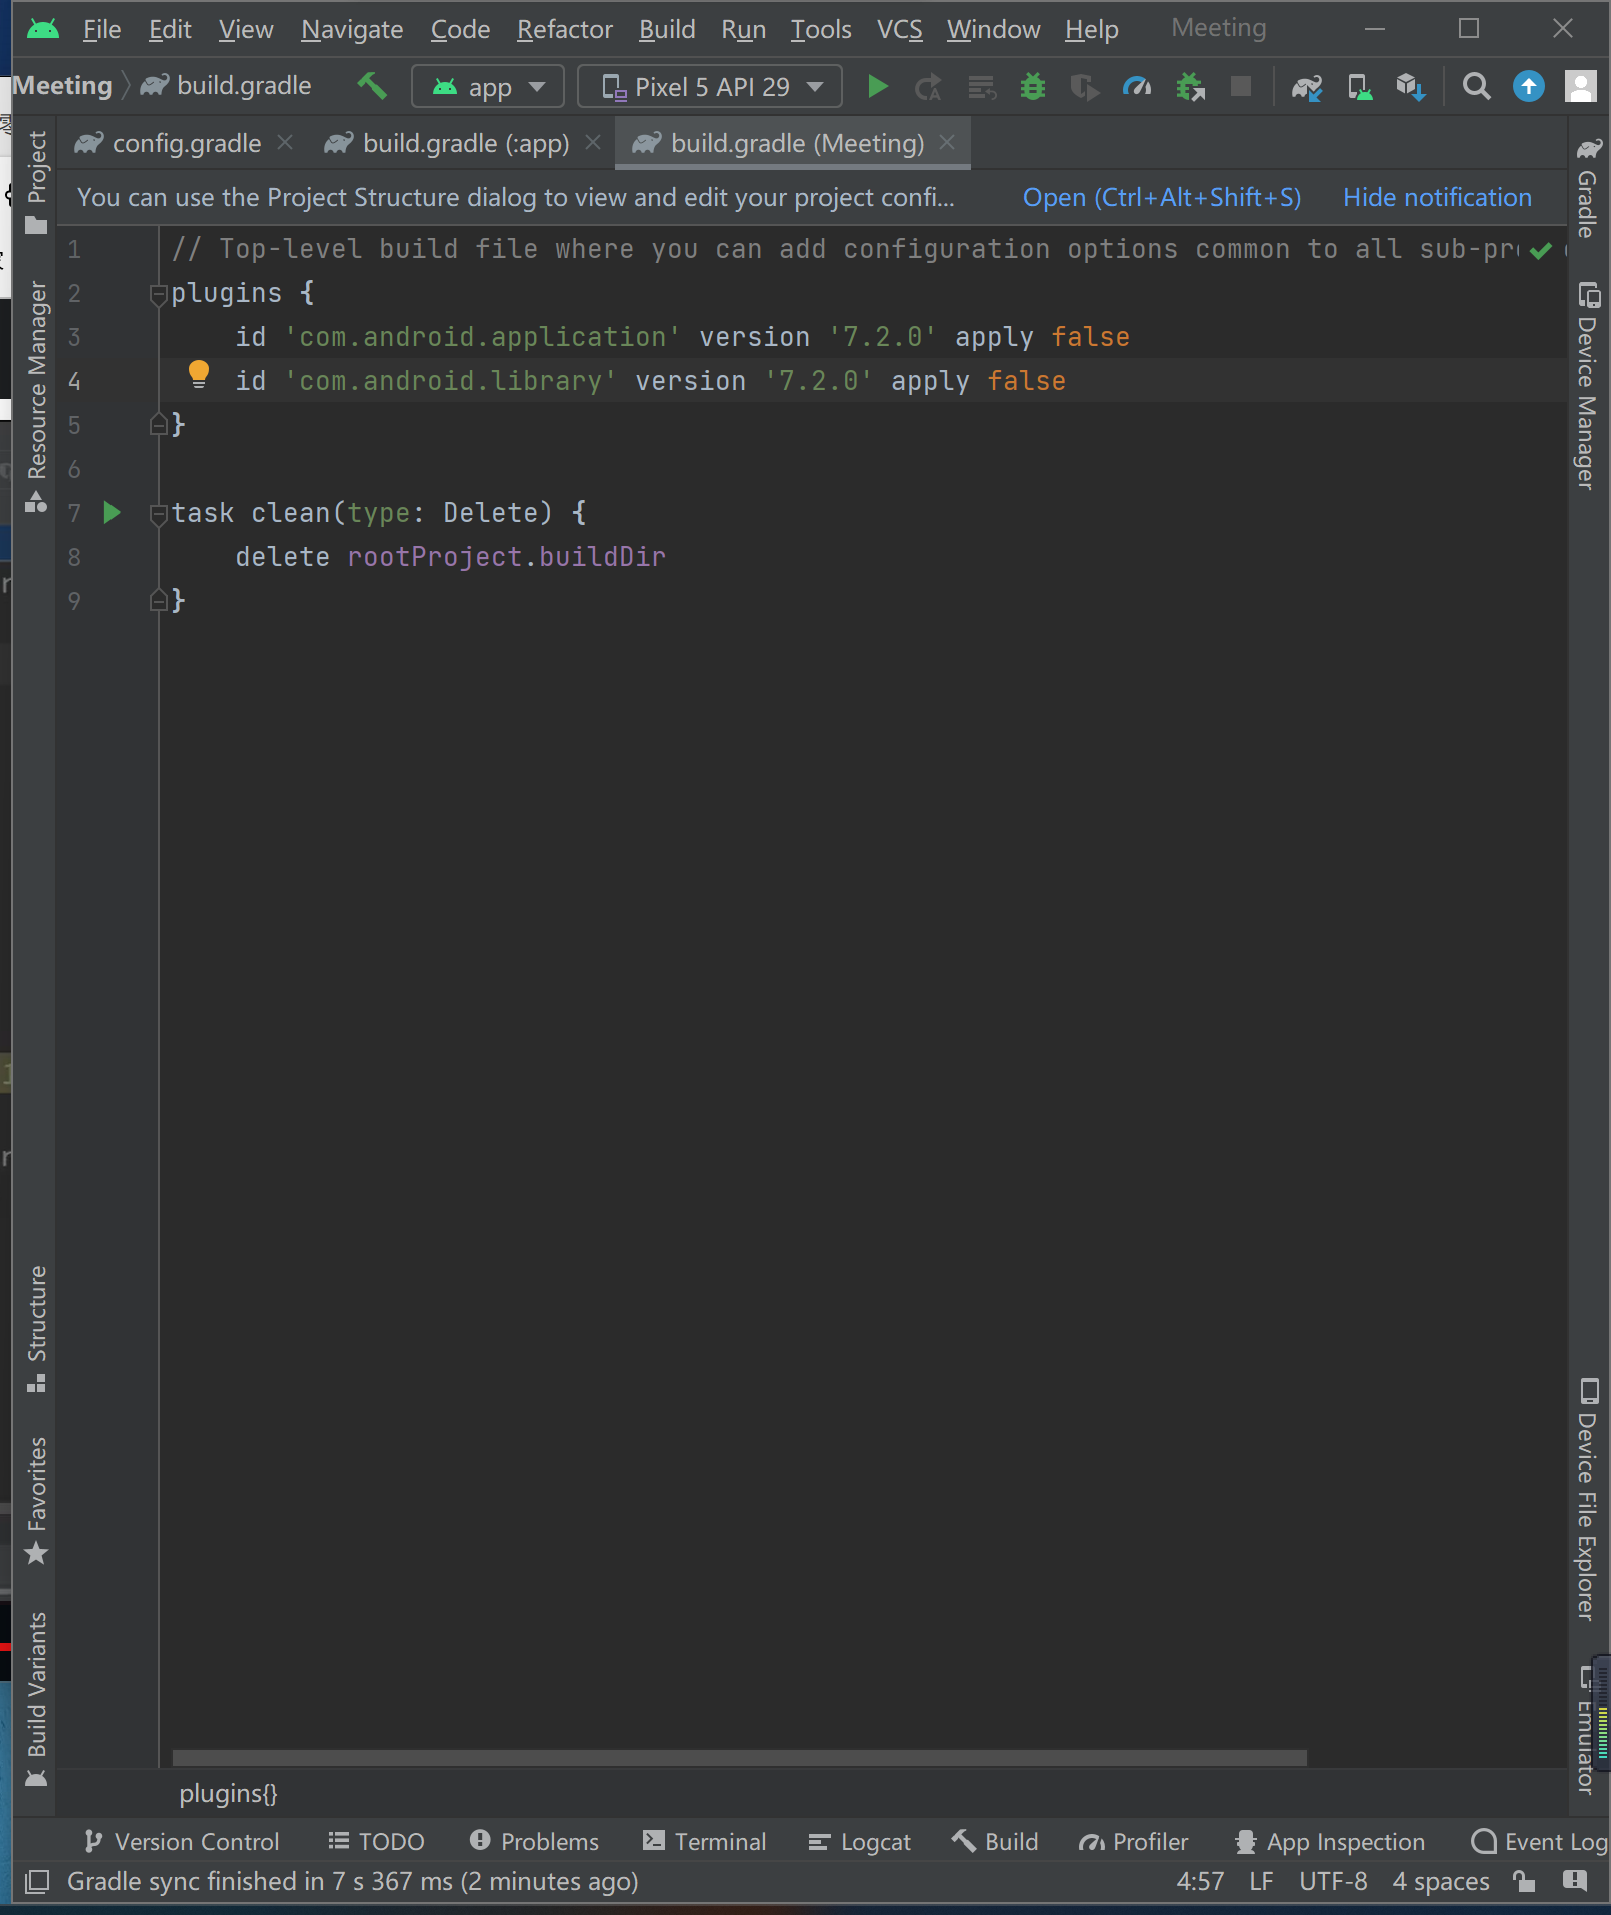Click Open (Ctrl+Alt+Shift+S) link
1611x1915 pixels.
(x=1162, y=197)
